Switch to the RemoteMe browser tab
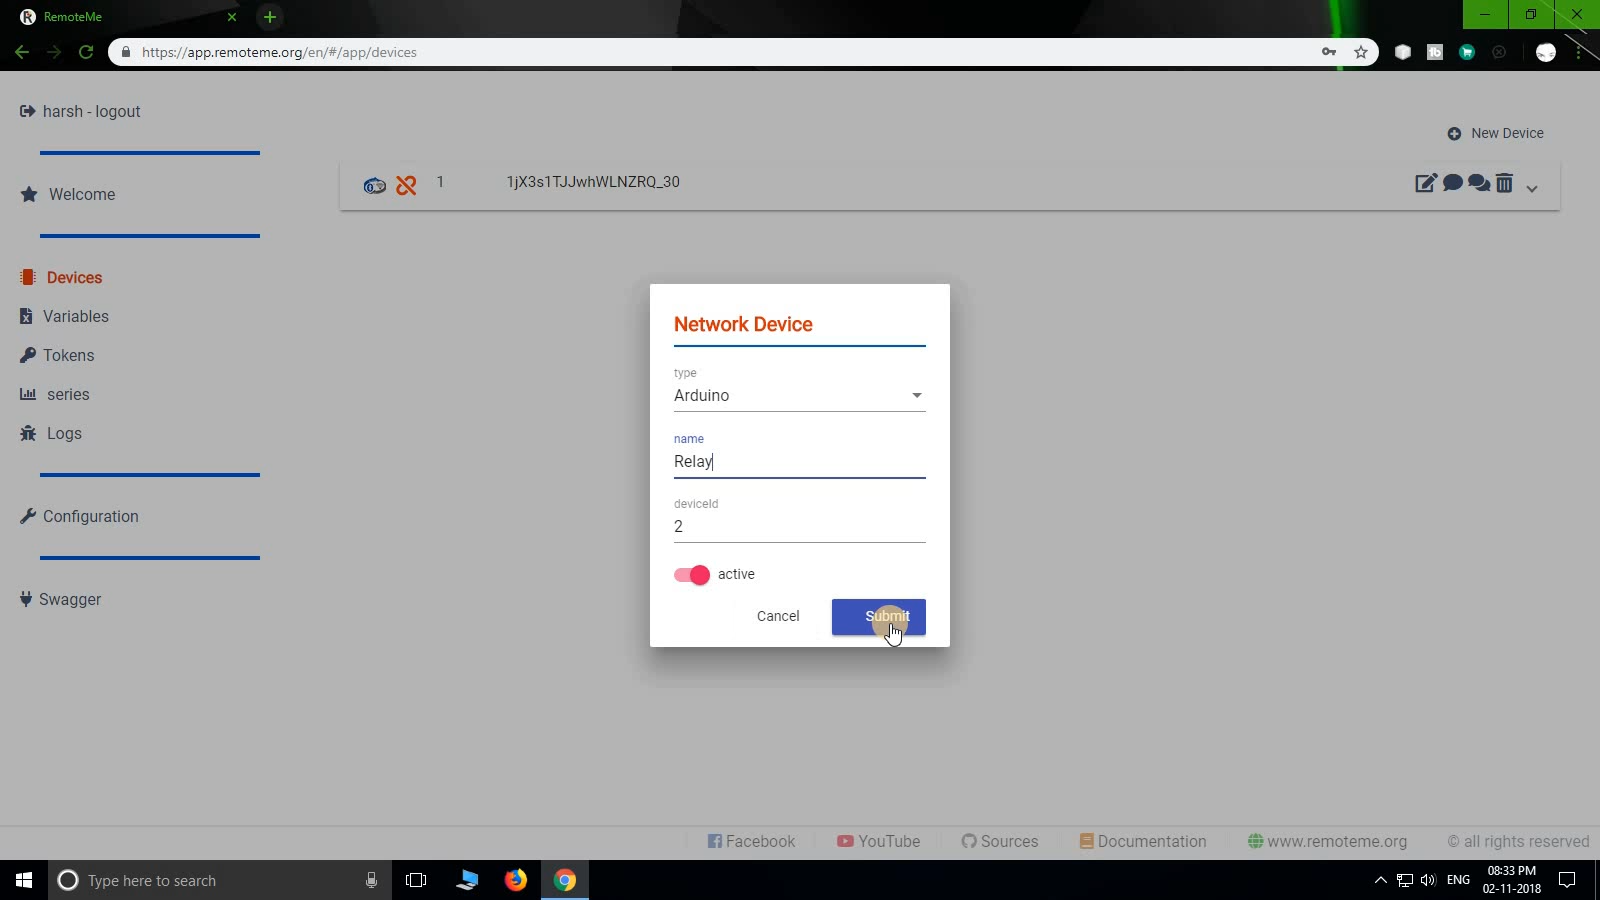The image size is (1600, 900). click(100, 17)
